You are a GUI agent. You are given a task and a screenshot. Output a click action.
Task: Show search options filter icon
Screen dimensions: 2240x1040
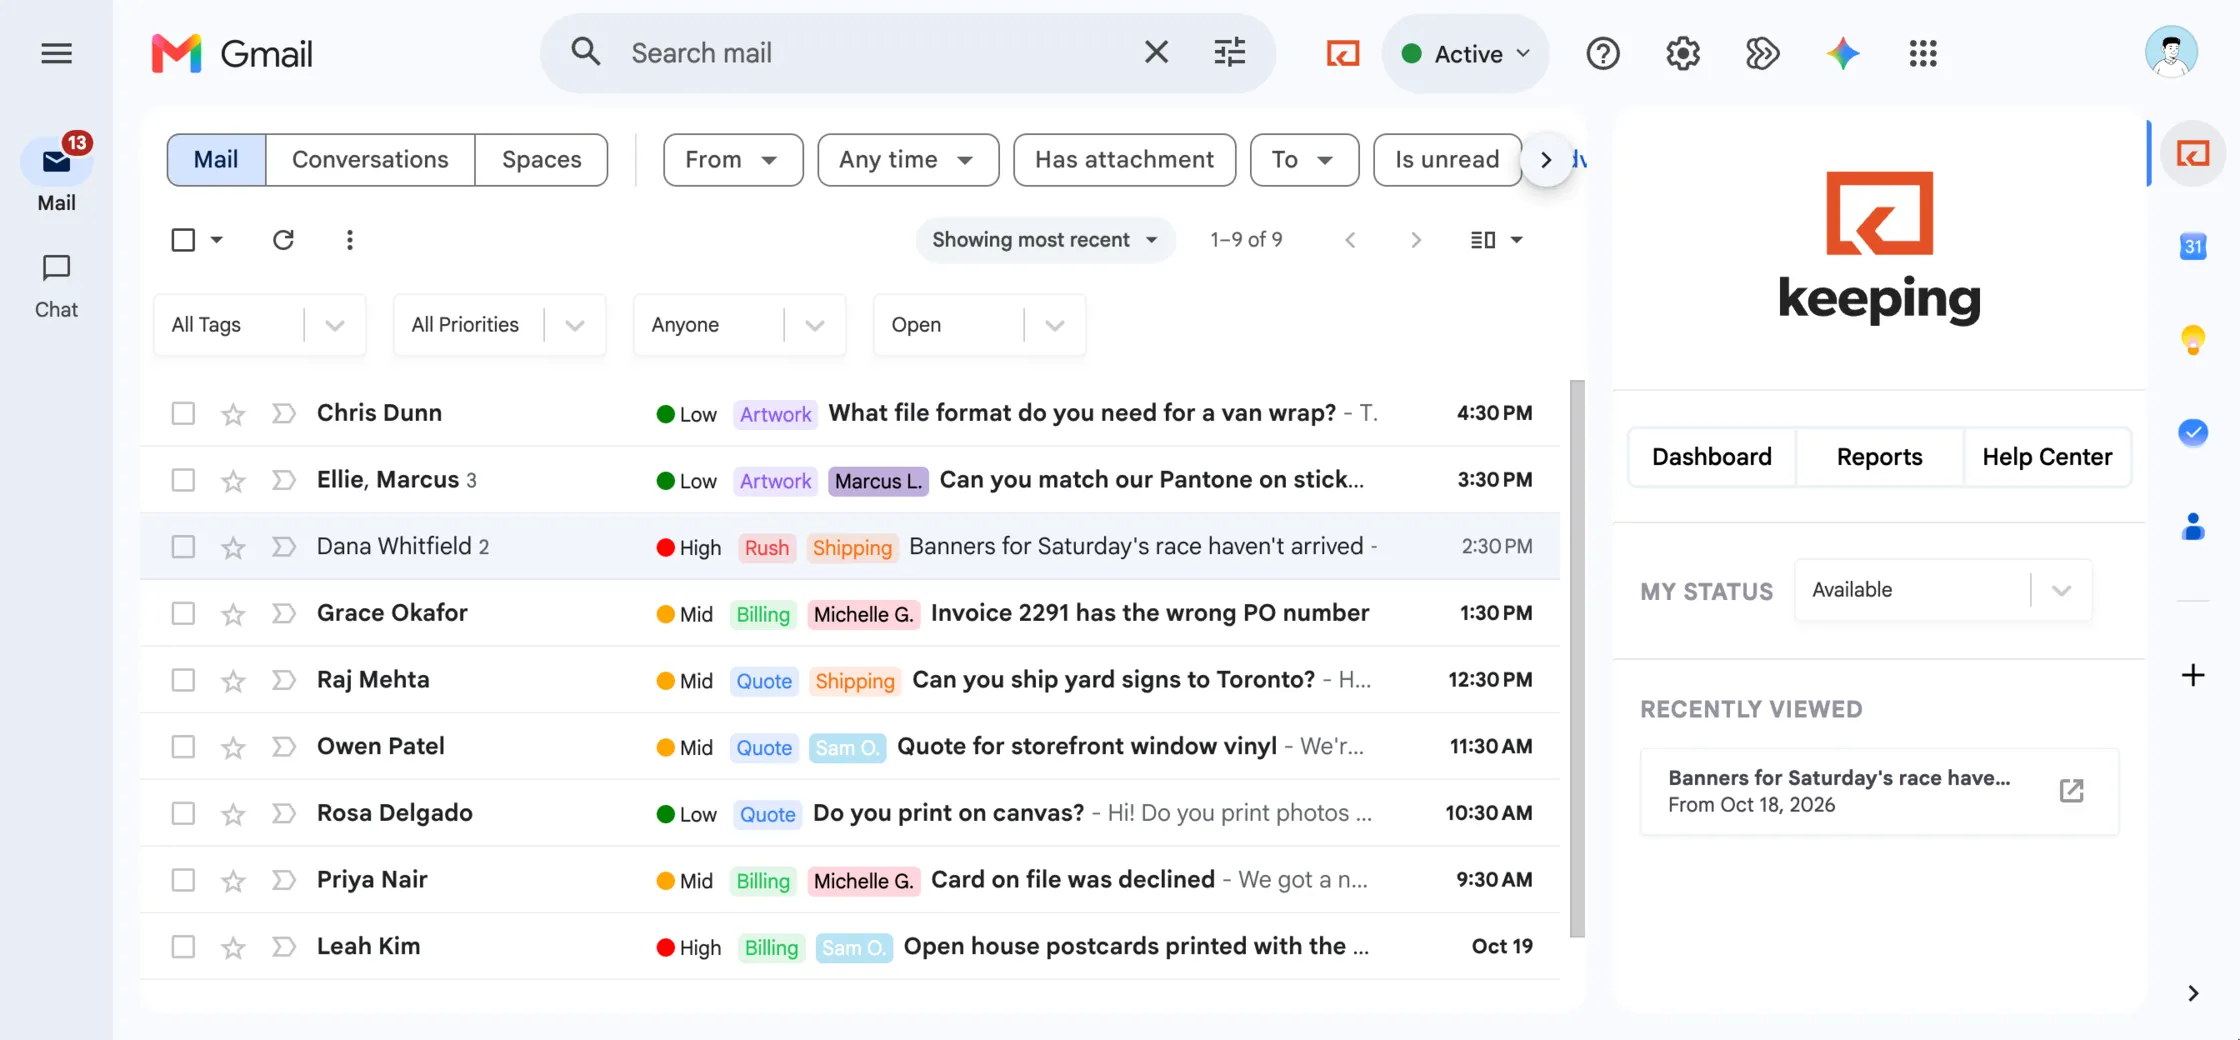click(1229, 52)
